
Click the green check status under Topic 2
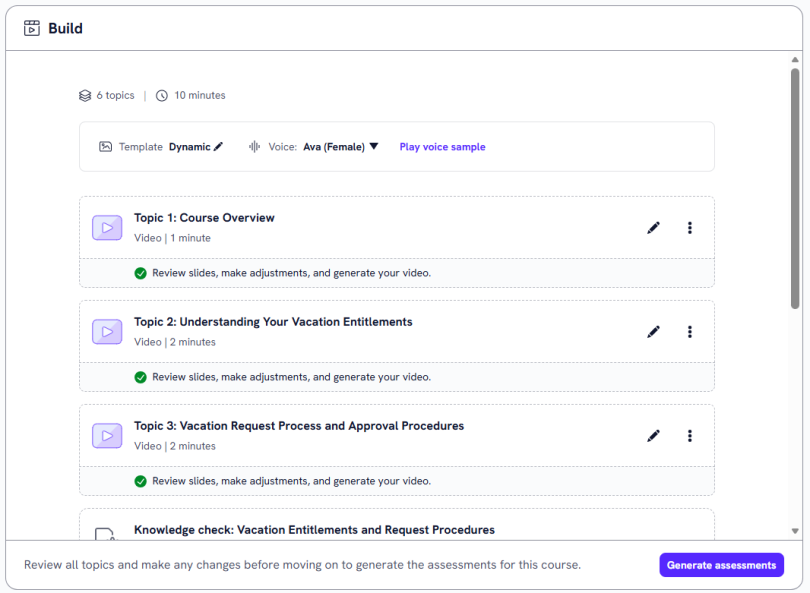pyautogui.click(x=141, y=377)
